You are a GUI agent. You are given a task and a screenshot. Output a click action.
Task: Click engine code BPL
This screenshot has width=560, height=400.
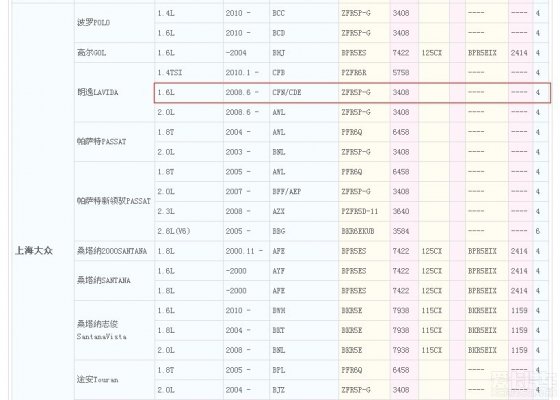coord(279,370)
